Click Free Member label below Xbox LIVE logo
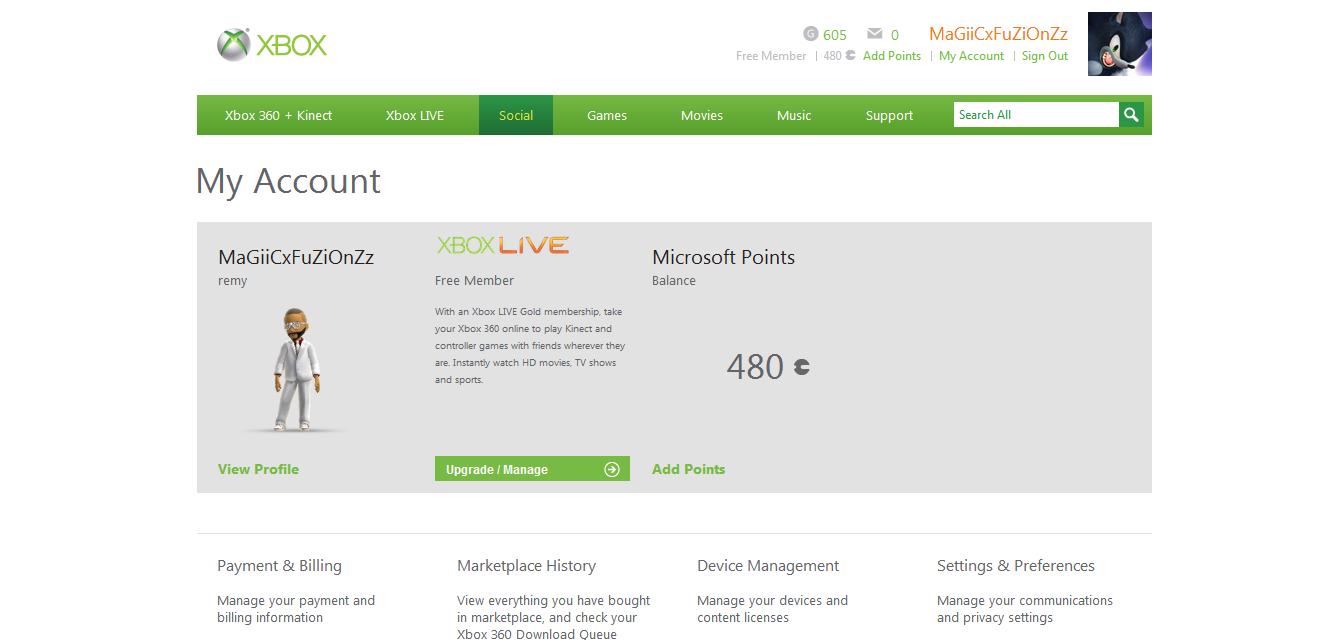The image size is (1331, 640). coord(474,281)
